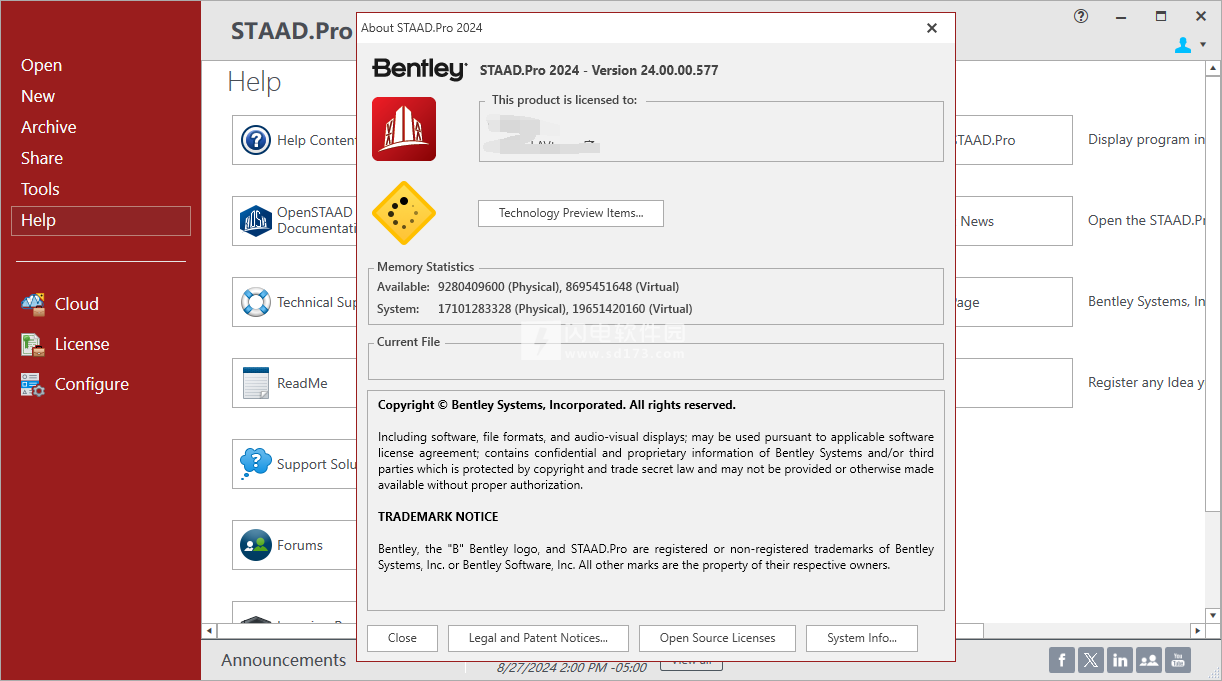Click the horizontal scrollbar left arrow
Image resolution: width=1222 pixels, height=681 pixels.
point(209,631)
